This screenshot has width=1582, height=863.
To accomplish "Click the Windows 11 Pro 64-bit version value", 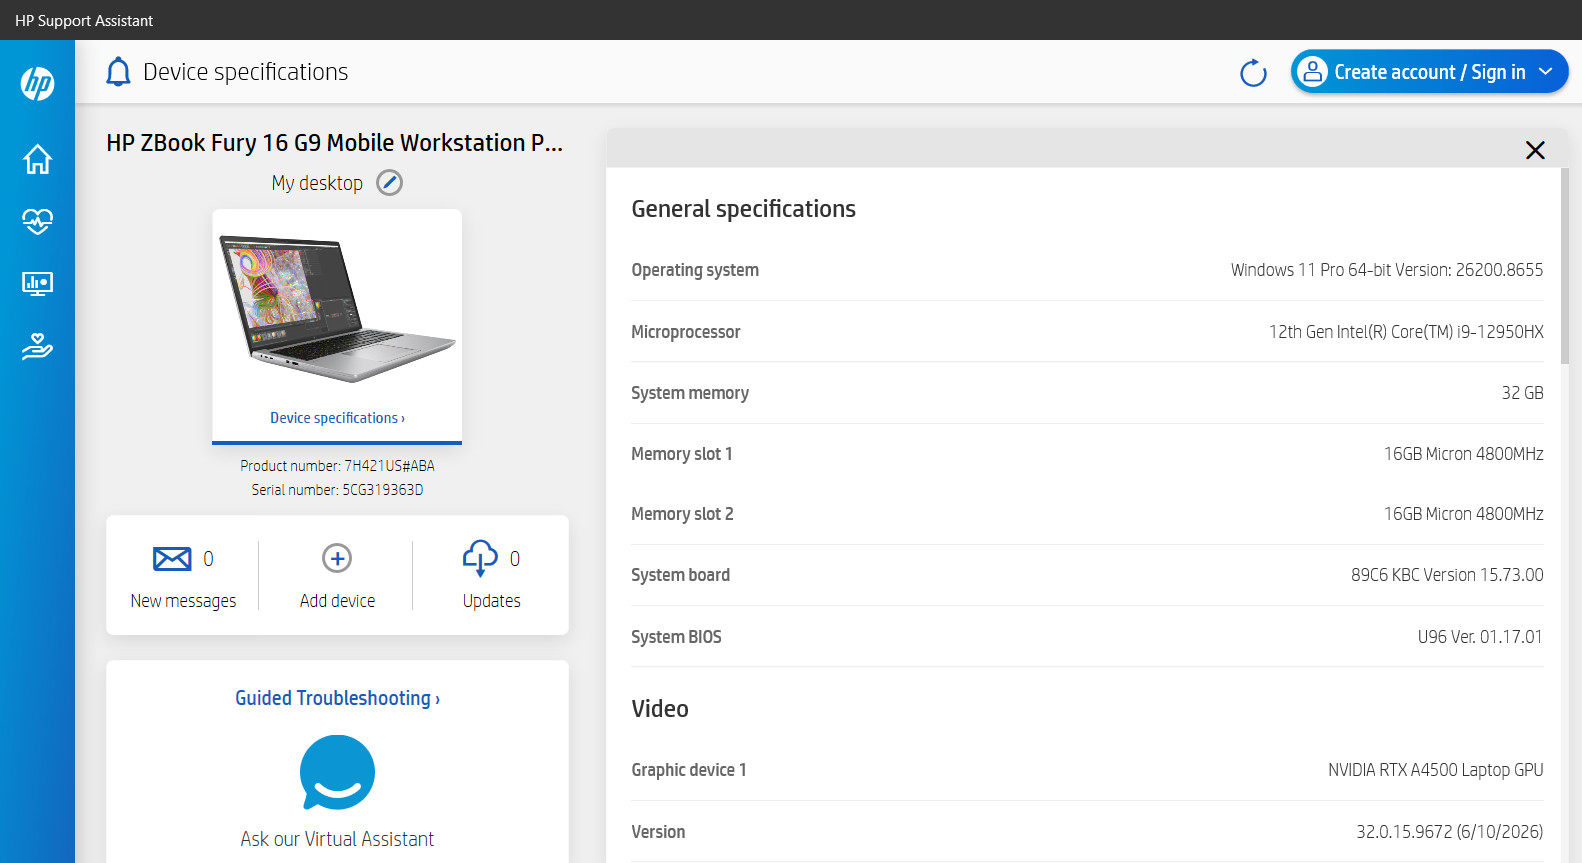I will pos(1387,270).
